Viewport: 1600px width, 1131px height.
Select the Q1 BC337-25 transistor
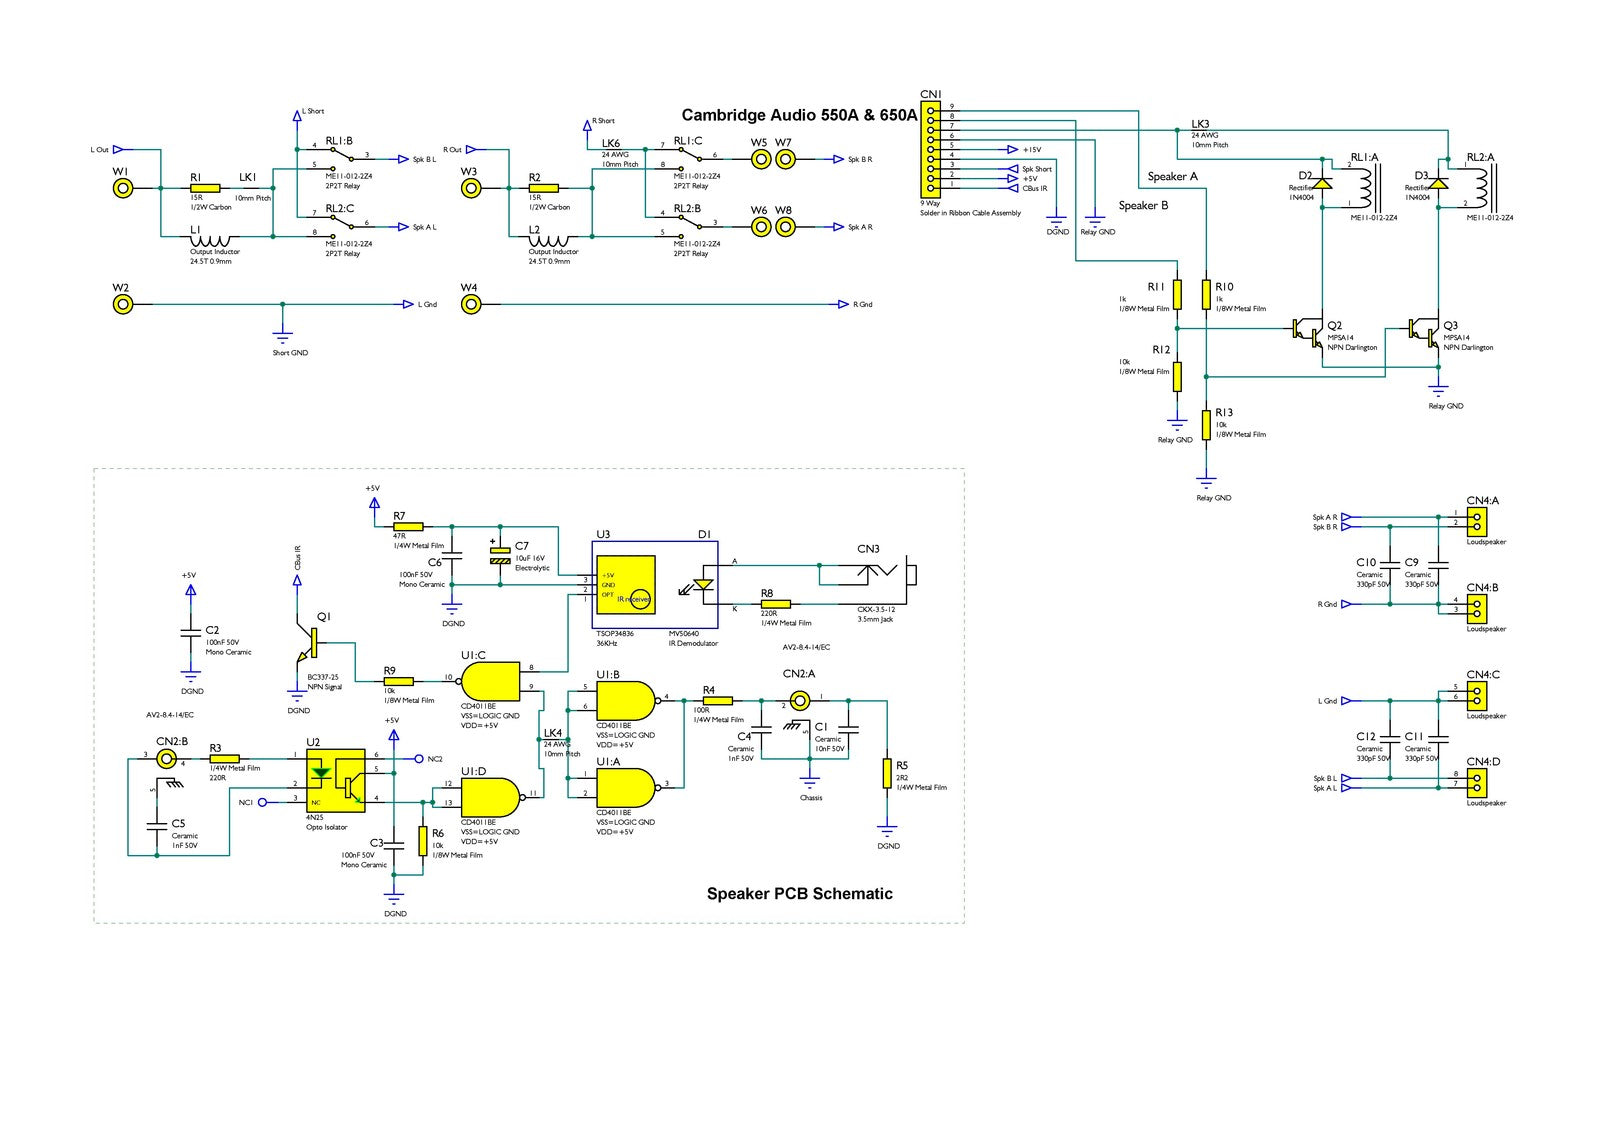(308, 645)
